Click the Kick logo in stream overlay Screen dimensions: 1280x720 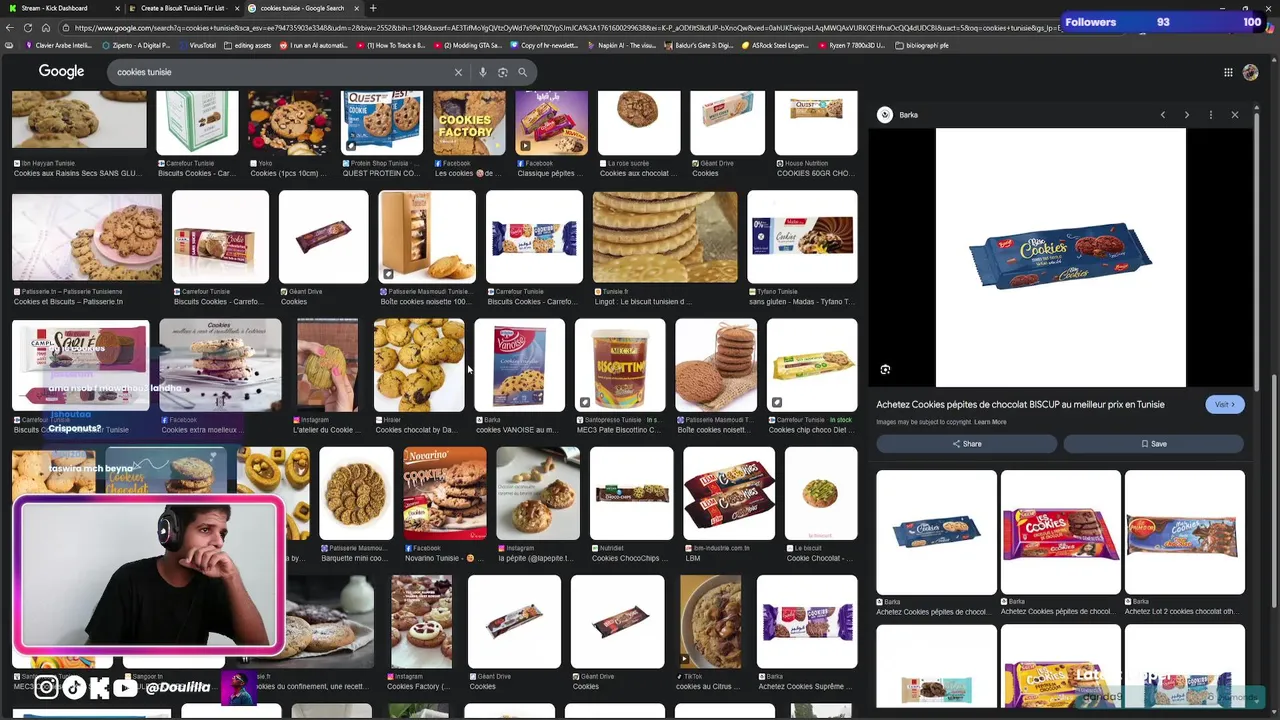99,687
